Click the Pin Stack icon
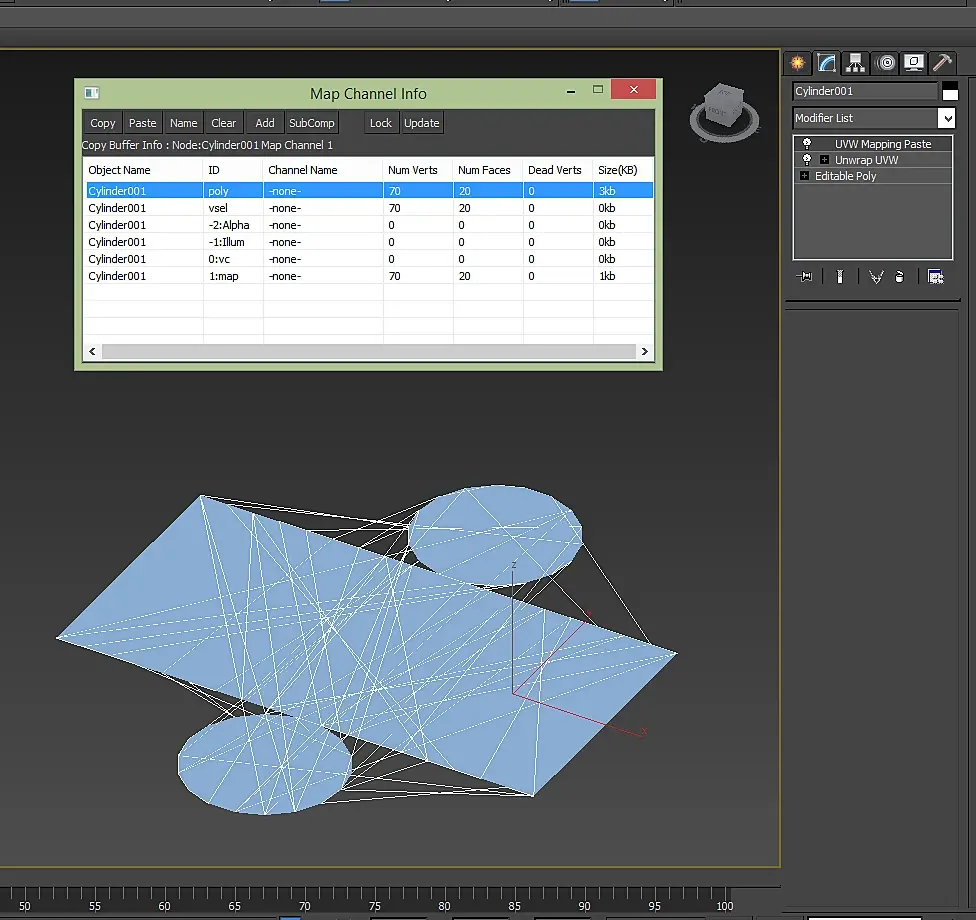 click(804, 276)
